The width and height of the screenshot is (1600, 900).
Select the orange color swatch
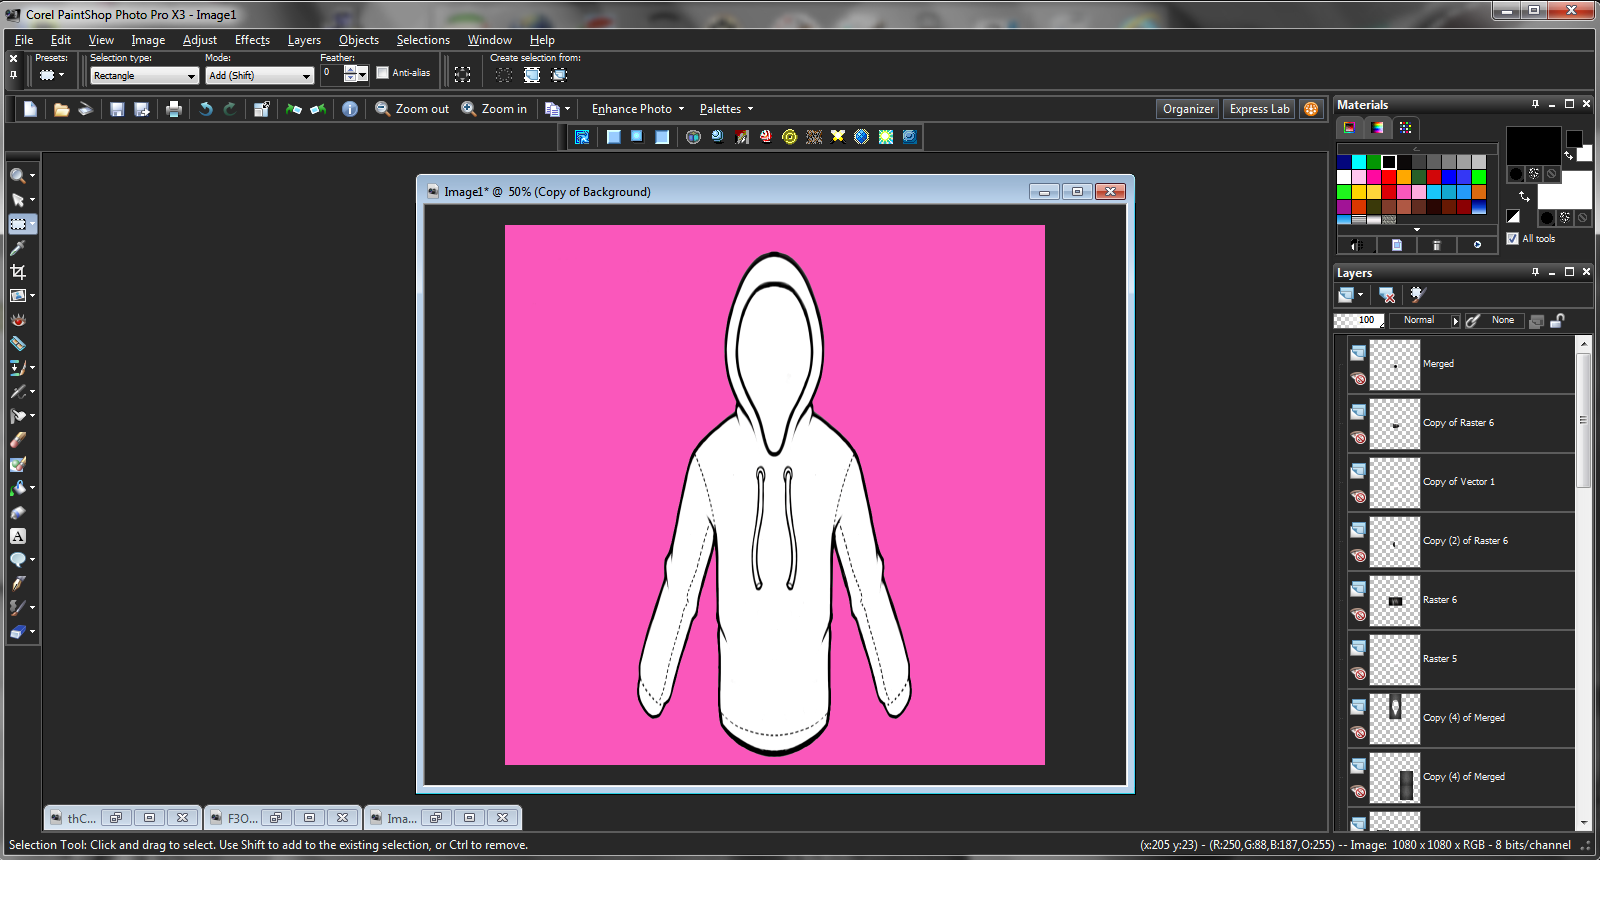(x=1404, y=177)
